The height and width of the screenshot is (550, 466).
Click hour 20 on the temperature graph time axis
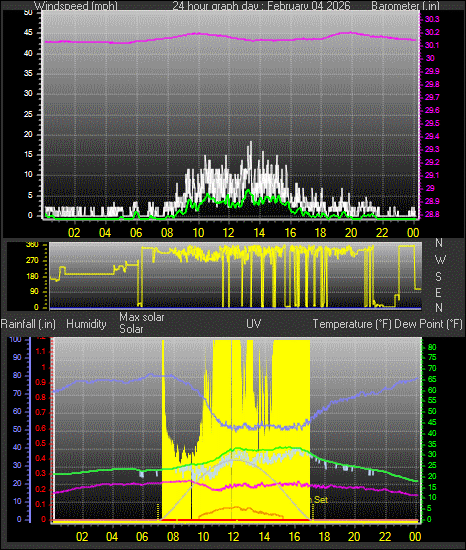click(x=354, y=536)
